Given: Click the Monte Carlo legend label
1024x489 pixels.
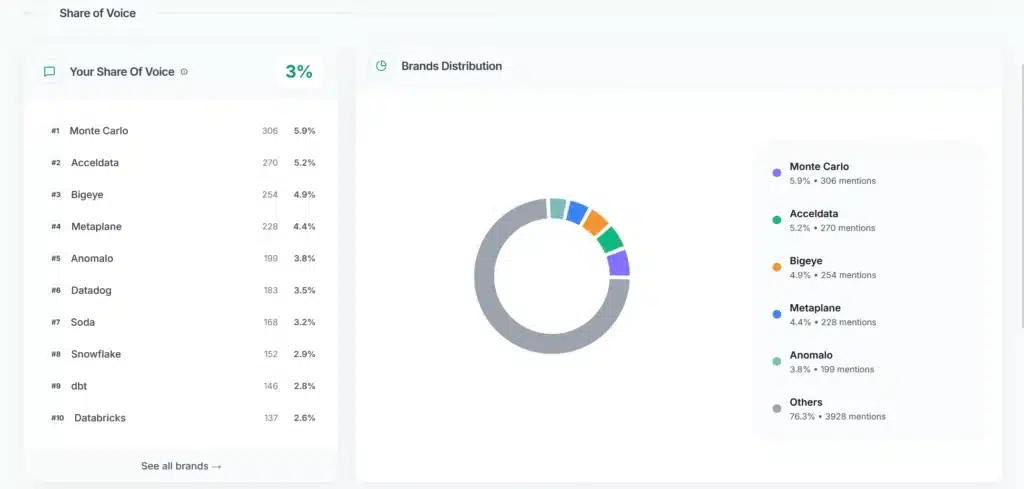Looking at the screenshot, I should tap(819, 166).
